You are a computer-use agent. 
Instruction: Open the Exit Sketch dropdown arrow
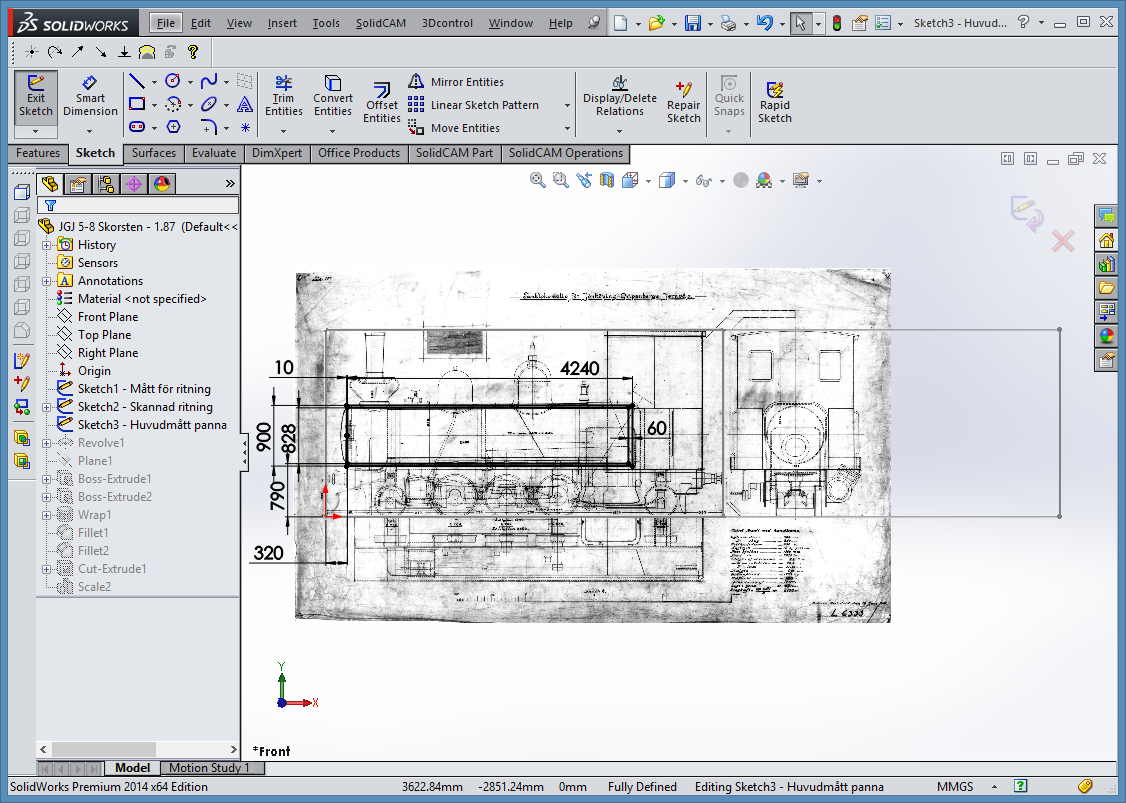[x=35, y=131]
